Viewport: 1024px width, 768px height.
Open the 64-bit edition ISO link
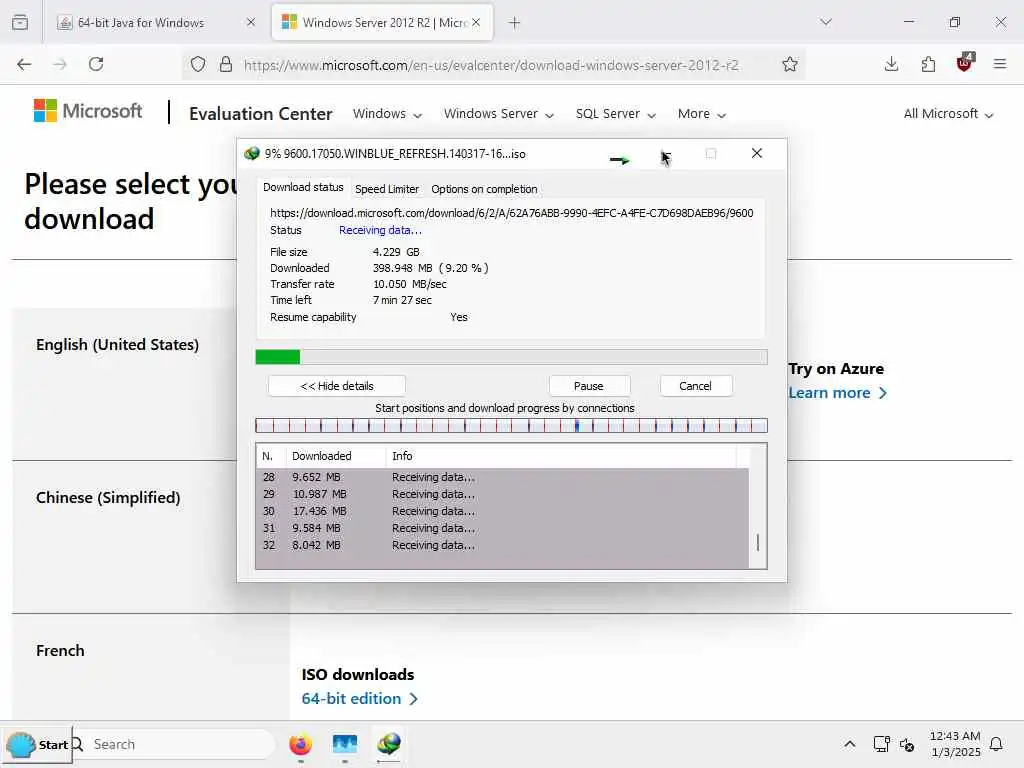[359, 698]
